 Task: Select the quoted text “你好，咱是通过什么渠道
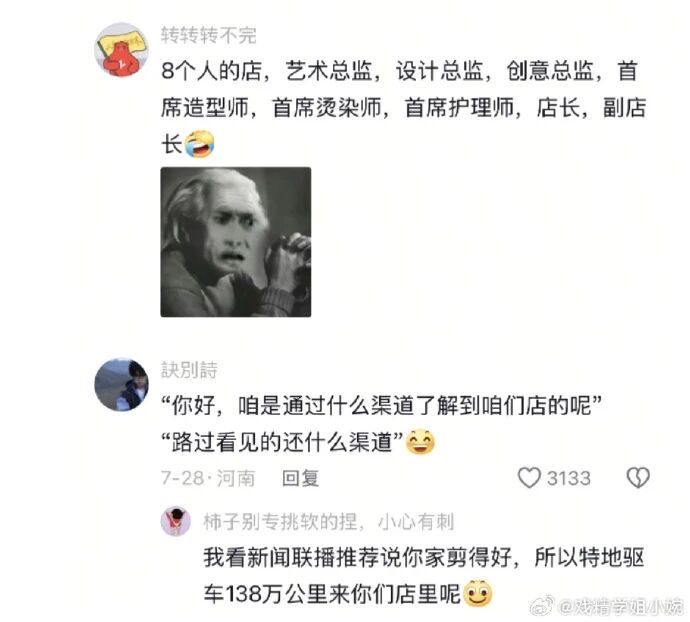(382, 405)
